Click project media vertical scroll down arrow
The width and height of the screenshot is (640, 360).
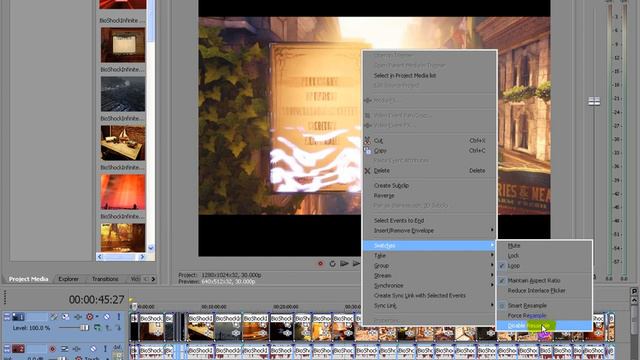[151, 248]
